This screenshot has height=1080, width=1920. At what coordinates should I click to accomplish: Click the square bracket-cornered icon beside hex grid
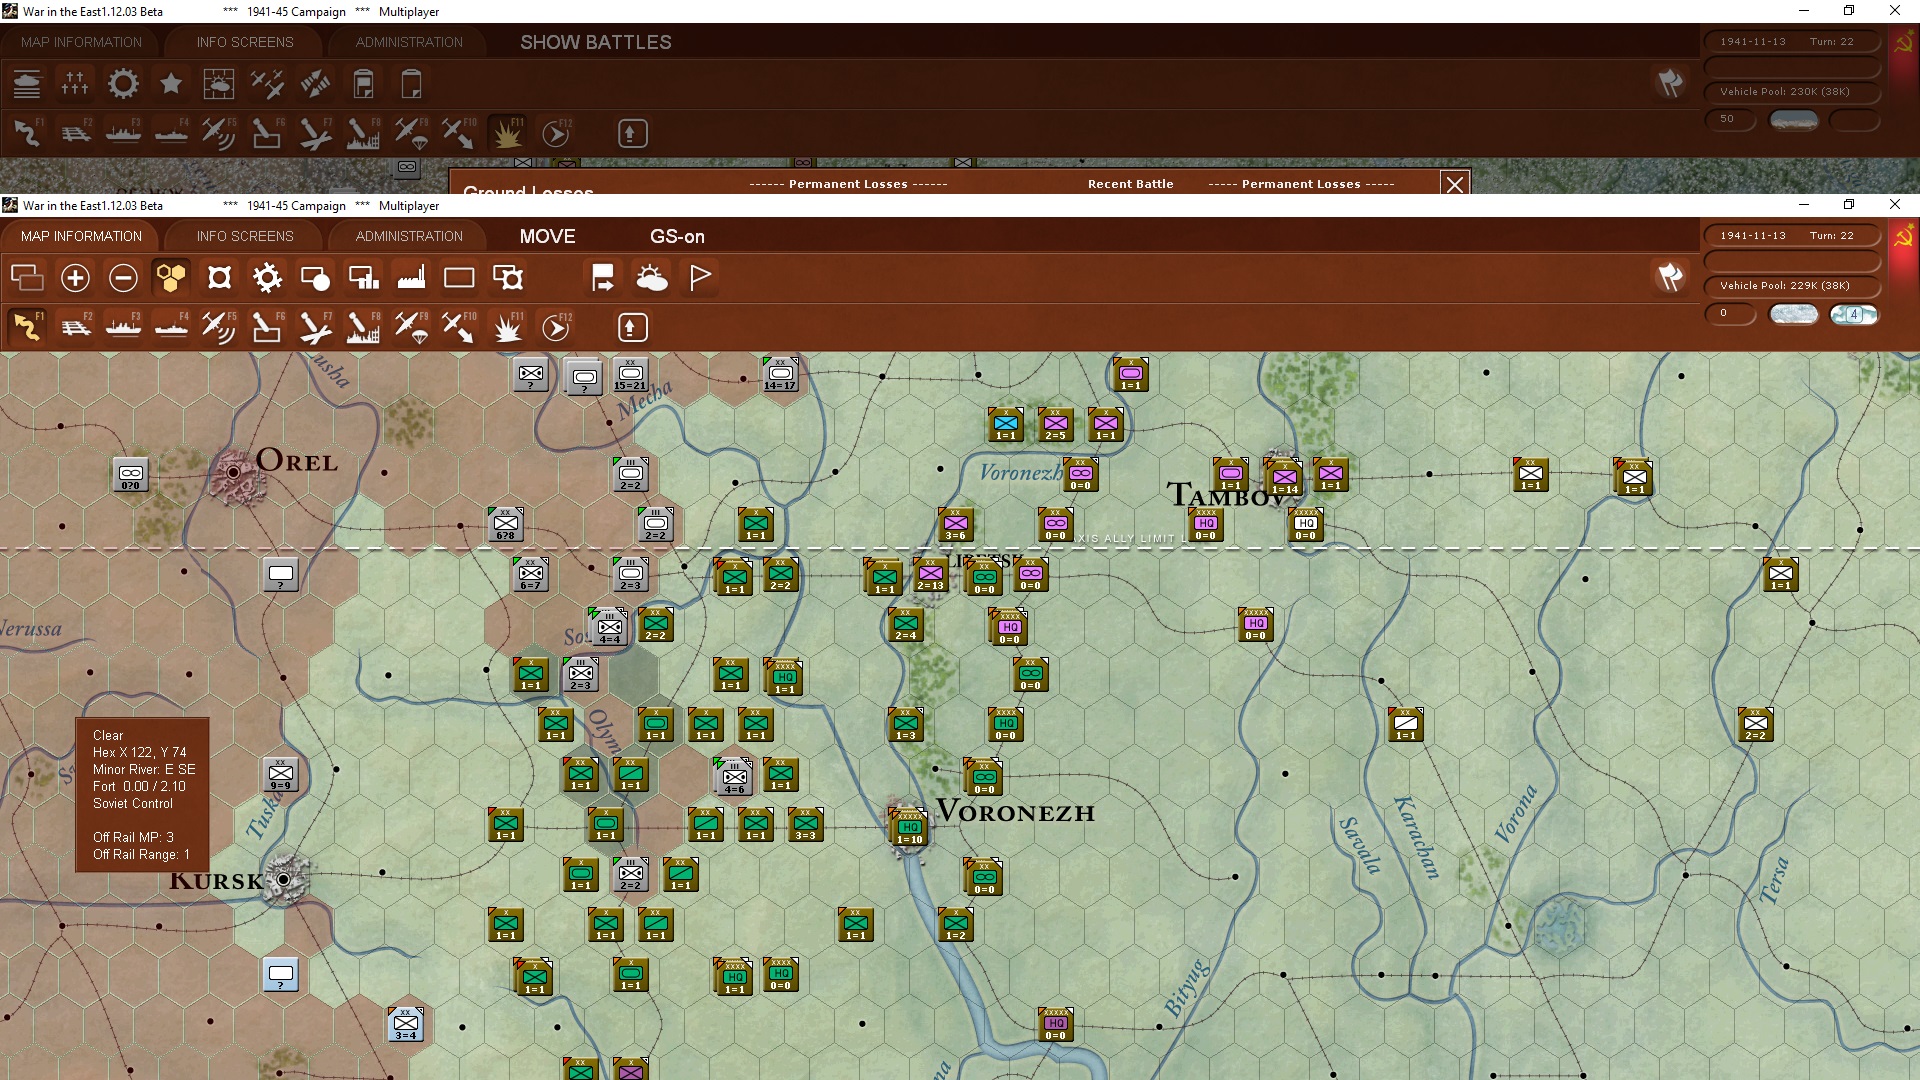pyautogui.click(x=219, y=278)
